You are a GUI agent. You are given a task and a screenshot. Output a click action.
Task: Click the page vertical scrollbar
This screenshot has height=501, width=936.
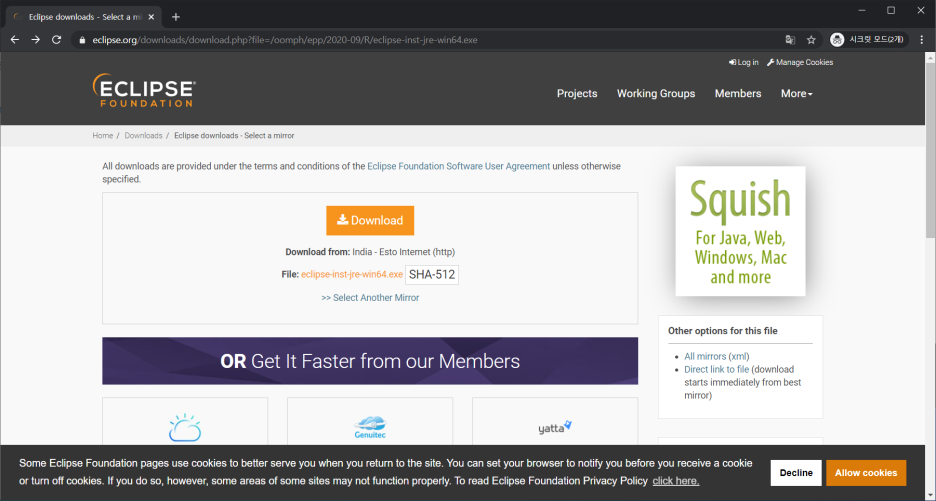pos(931,149)
